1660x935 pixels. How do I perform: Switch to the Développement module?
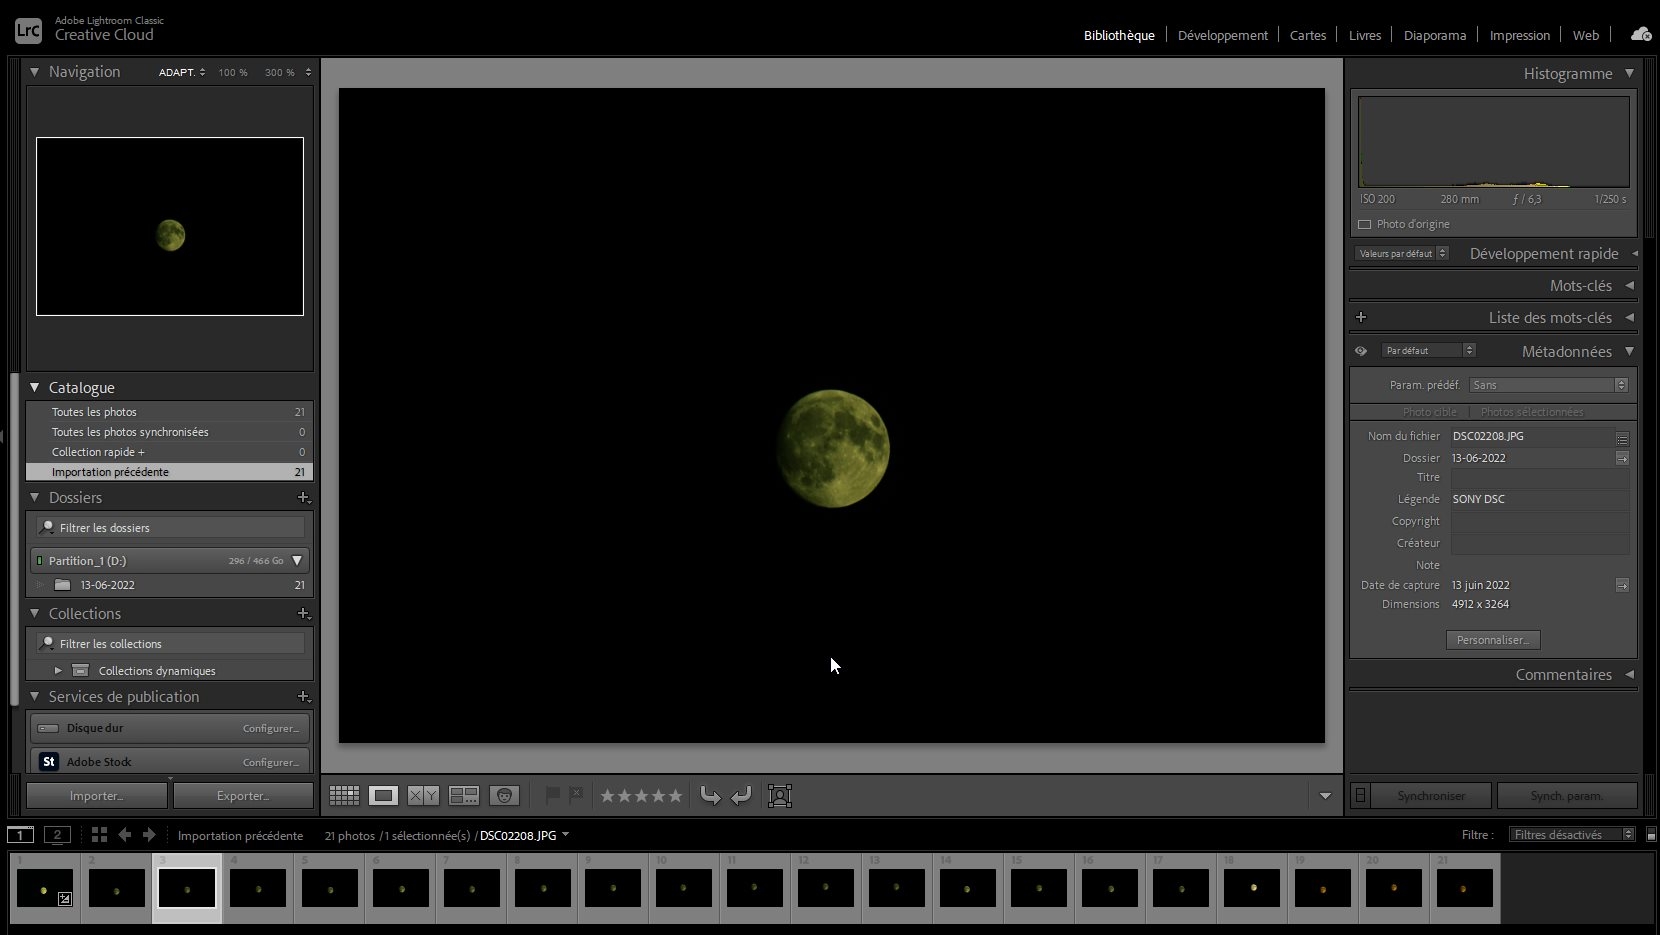pos(1222,35)
